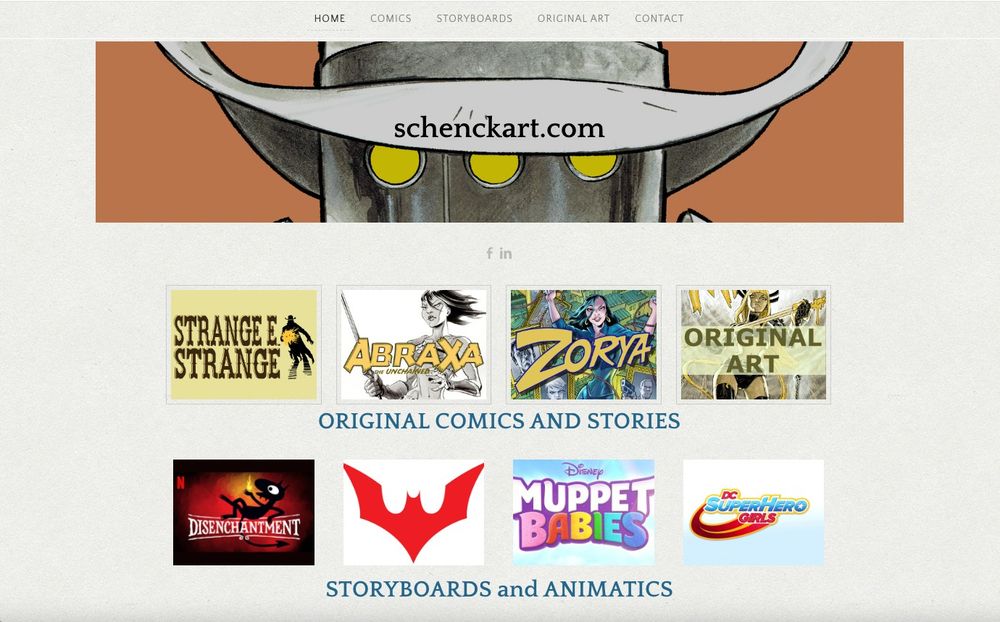Image resolution: width=1000 pixels, height=622 pixels.
Task: Click the red Batman Beyond bat logo
Action: [413, 512]
